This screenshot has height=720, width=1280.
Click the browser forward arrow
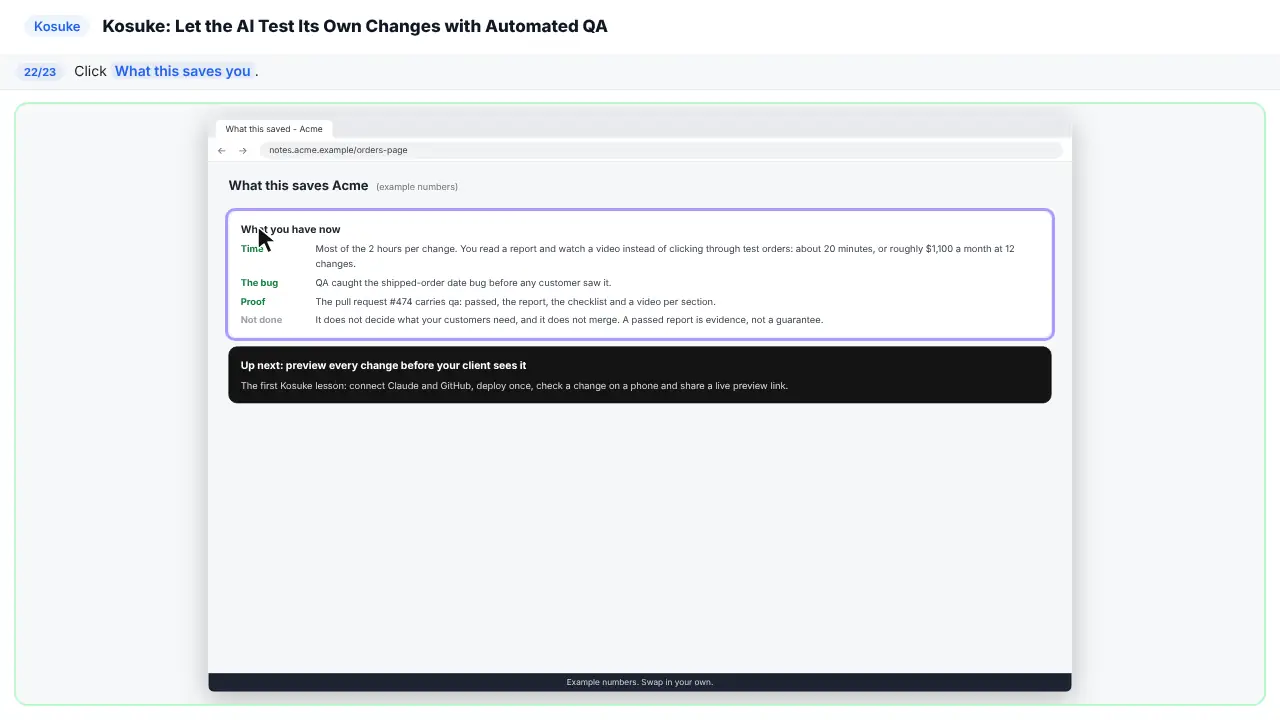pyautogui.click(x=243, y=150)
